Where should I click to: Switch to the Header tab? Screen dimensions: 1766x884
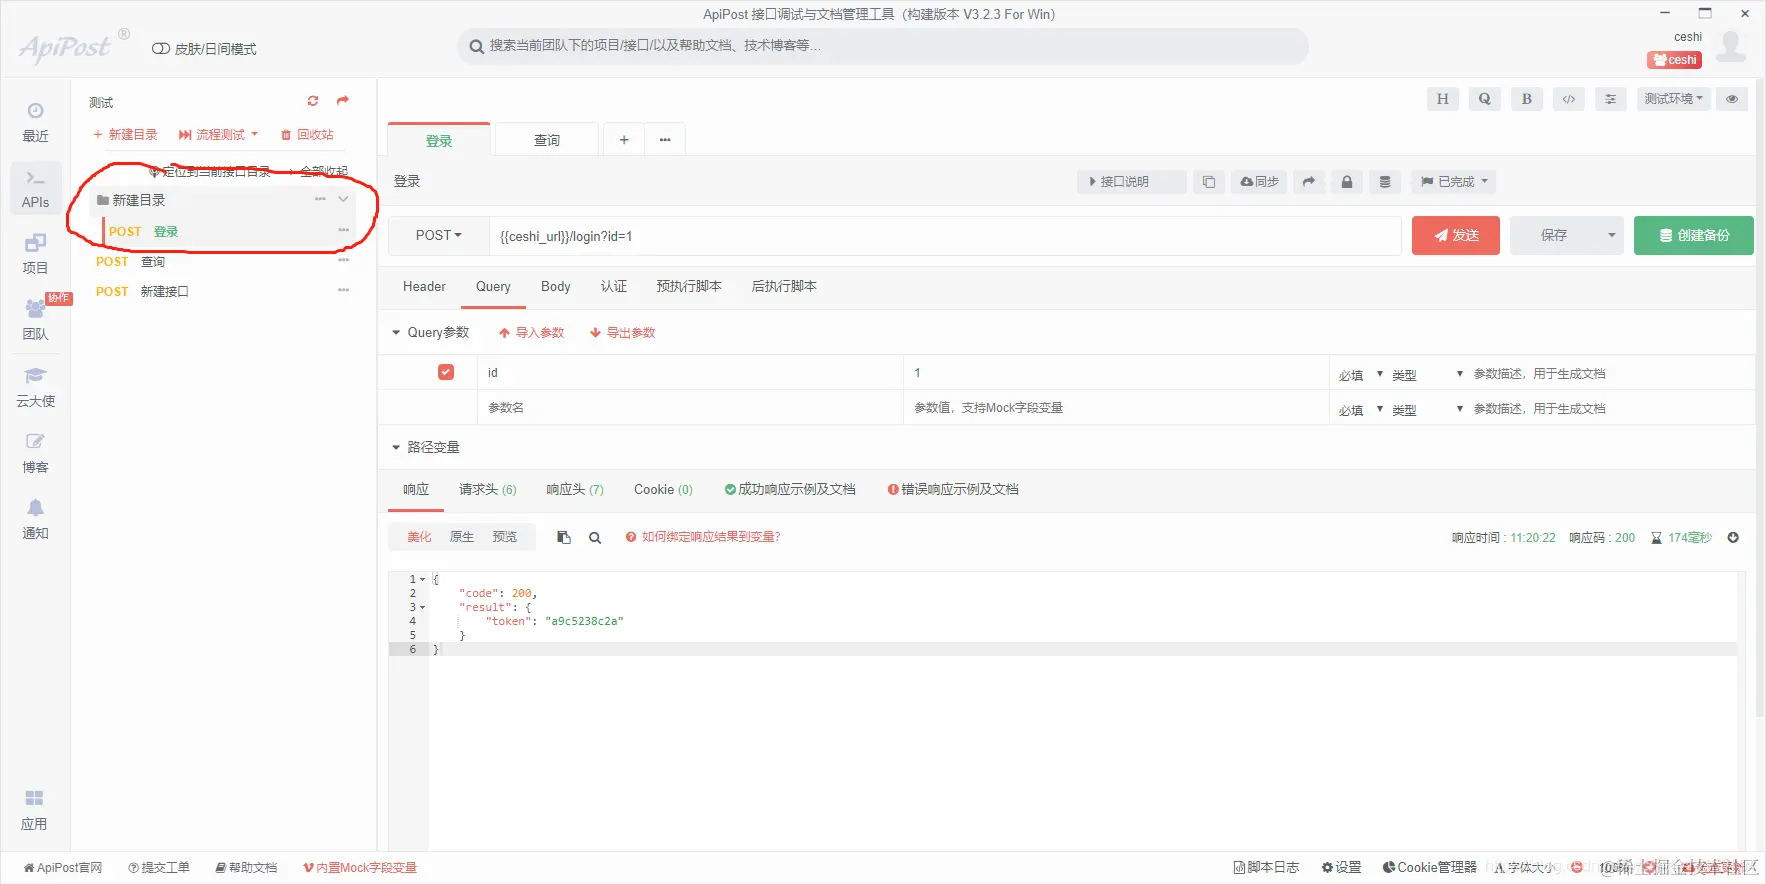pyautogui.click(x=424, y=287)
